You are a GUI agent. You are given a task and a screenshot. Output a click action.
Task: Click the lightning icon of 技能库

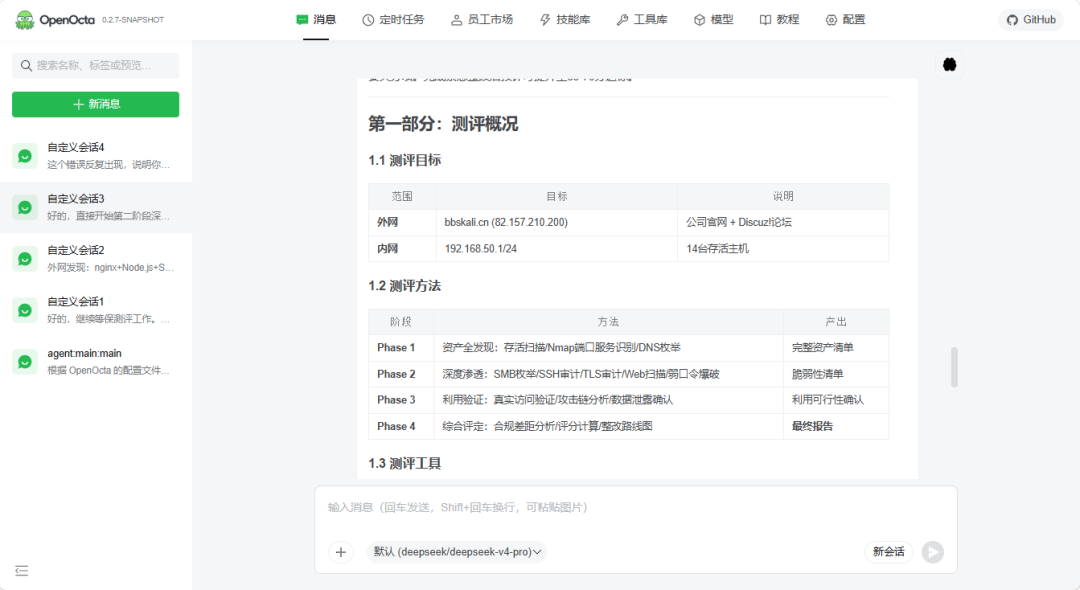[x=546, y=20]
